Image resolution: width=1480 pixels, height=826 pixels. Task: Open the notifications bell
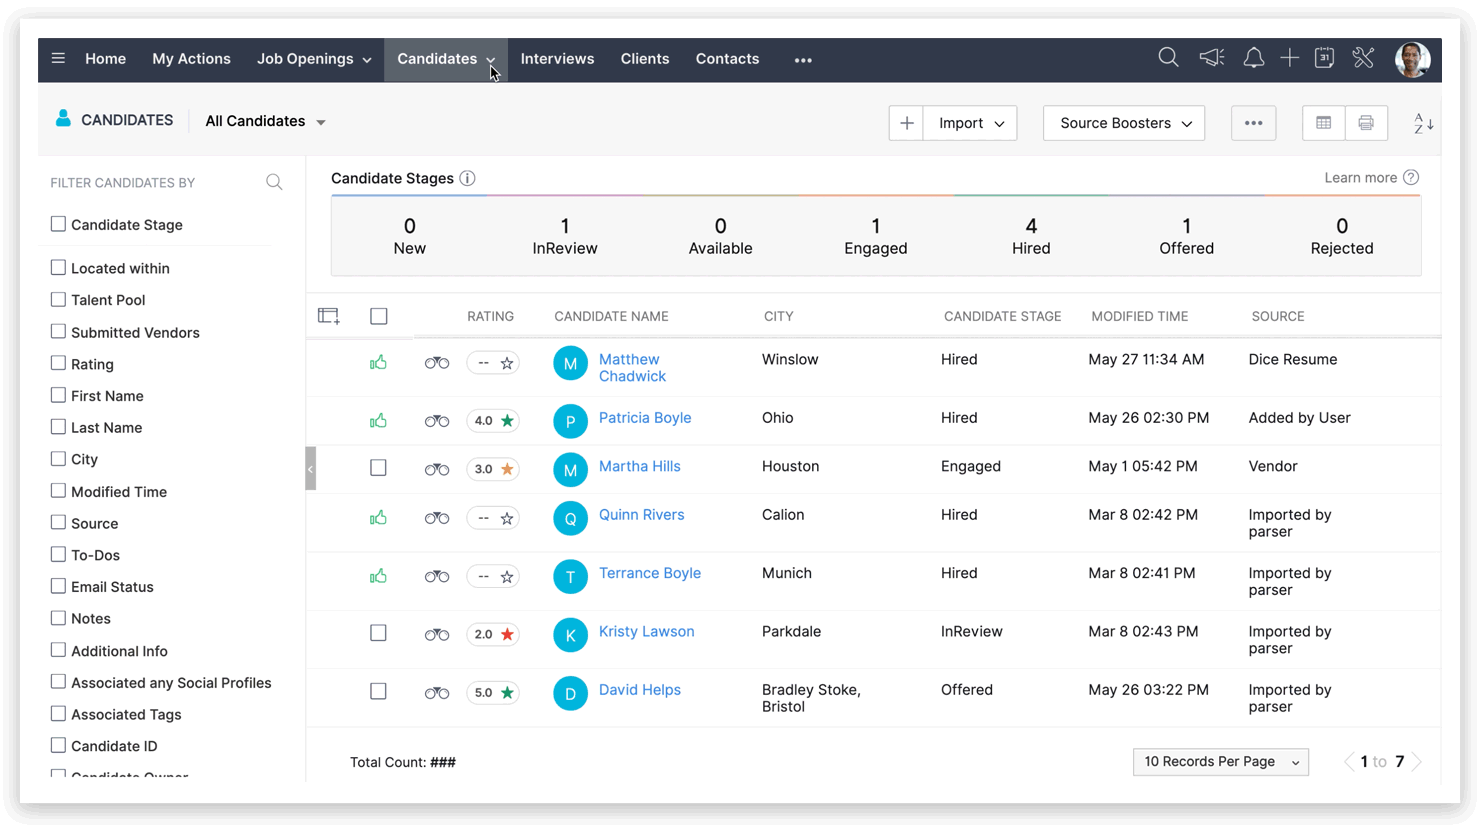pyautogui.click(x=1253, y=58)
